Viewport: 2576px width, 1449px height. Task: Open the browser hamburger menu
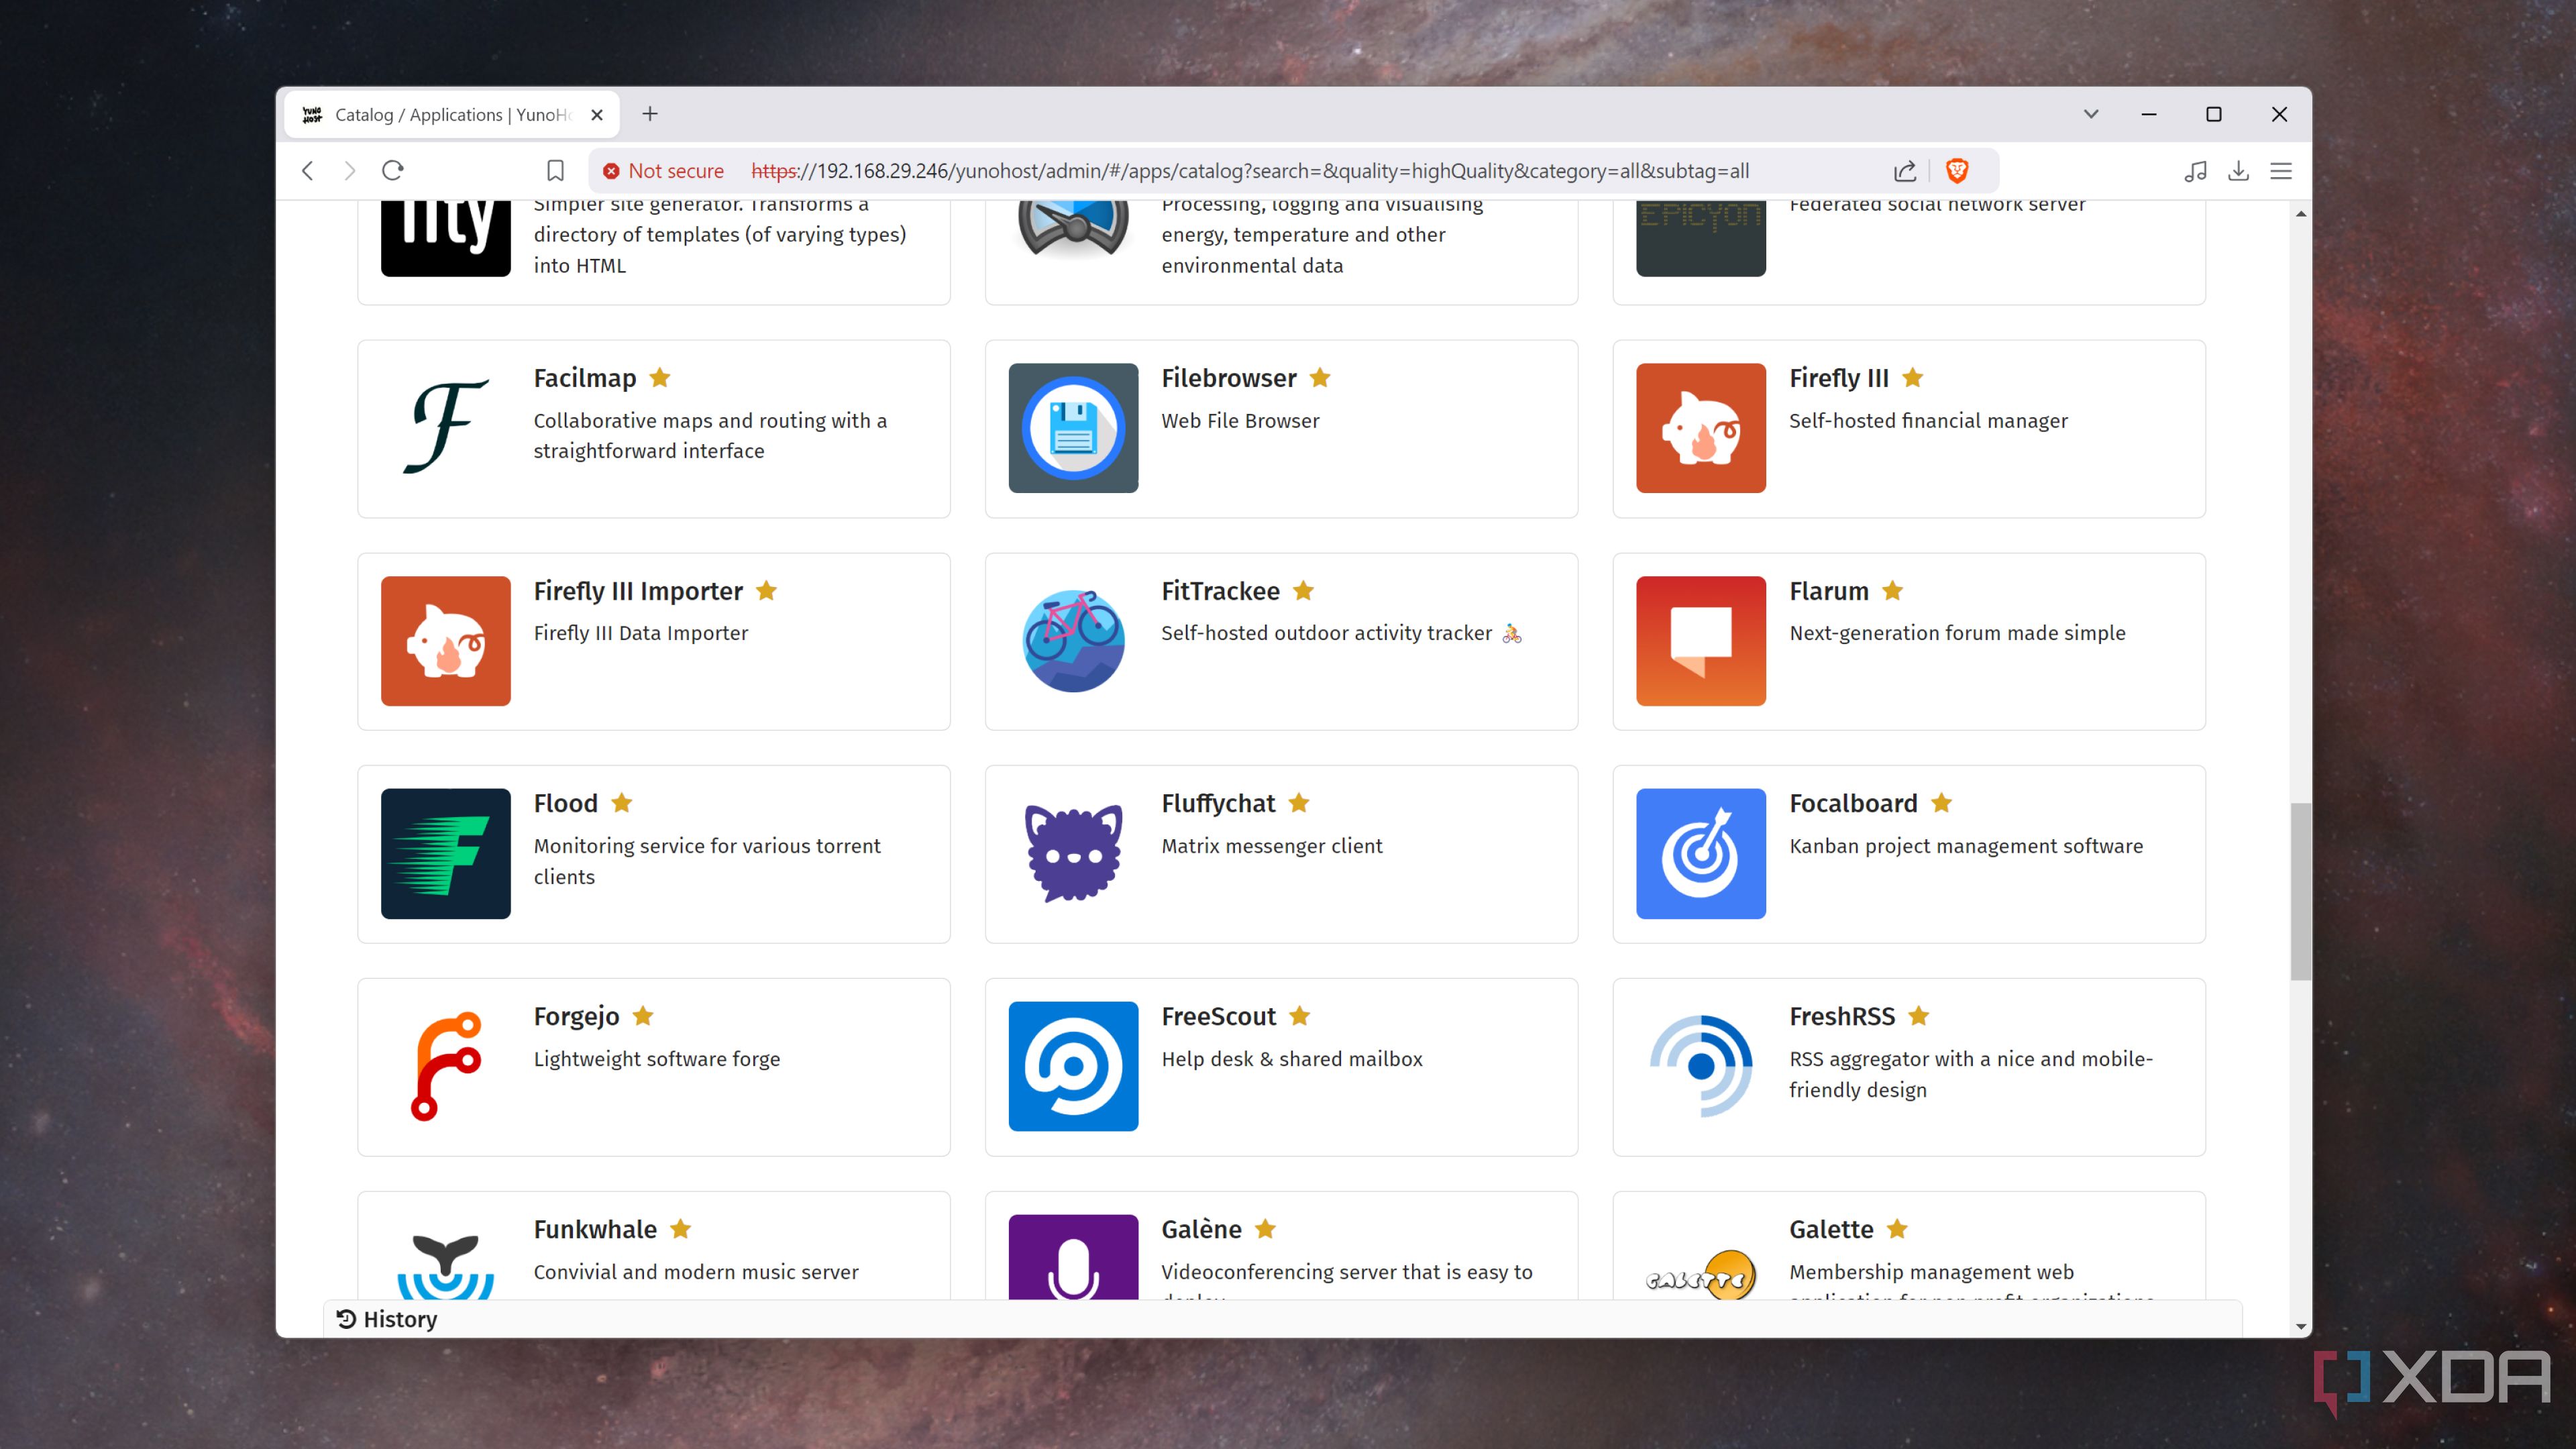pyautogui.click(x=2281, y=171)
